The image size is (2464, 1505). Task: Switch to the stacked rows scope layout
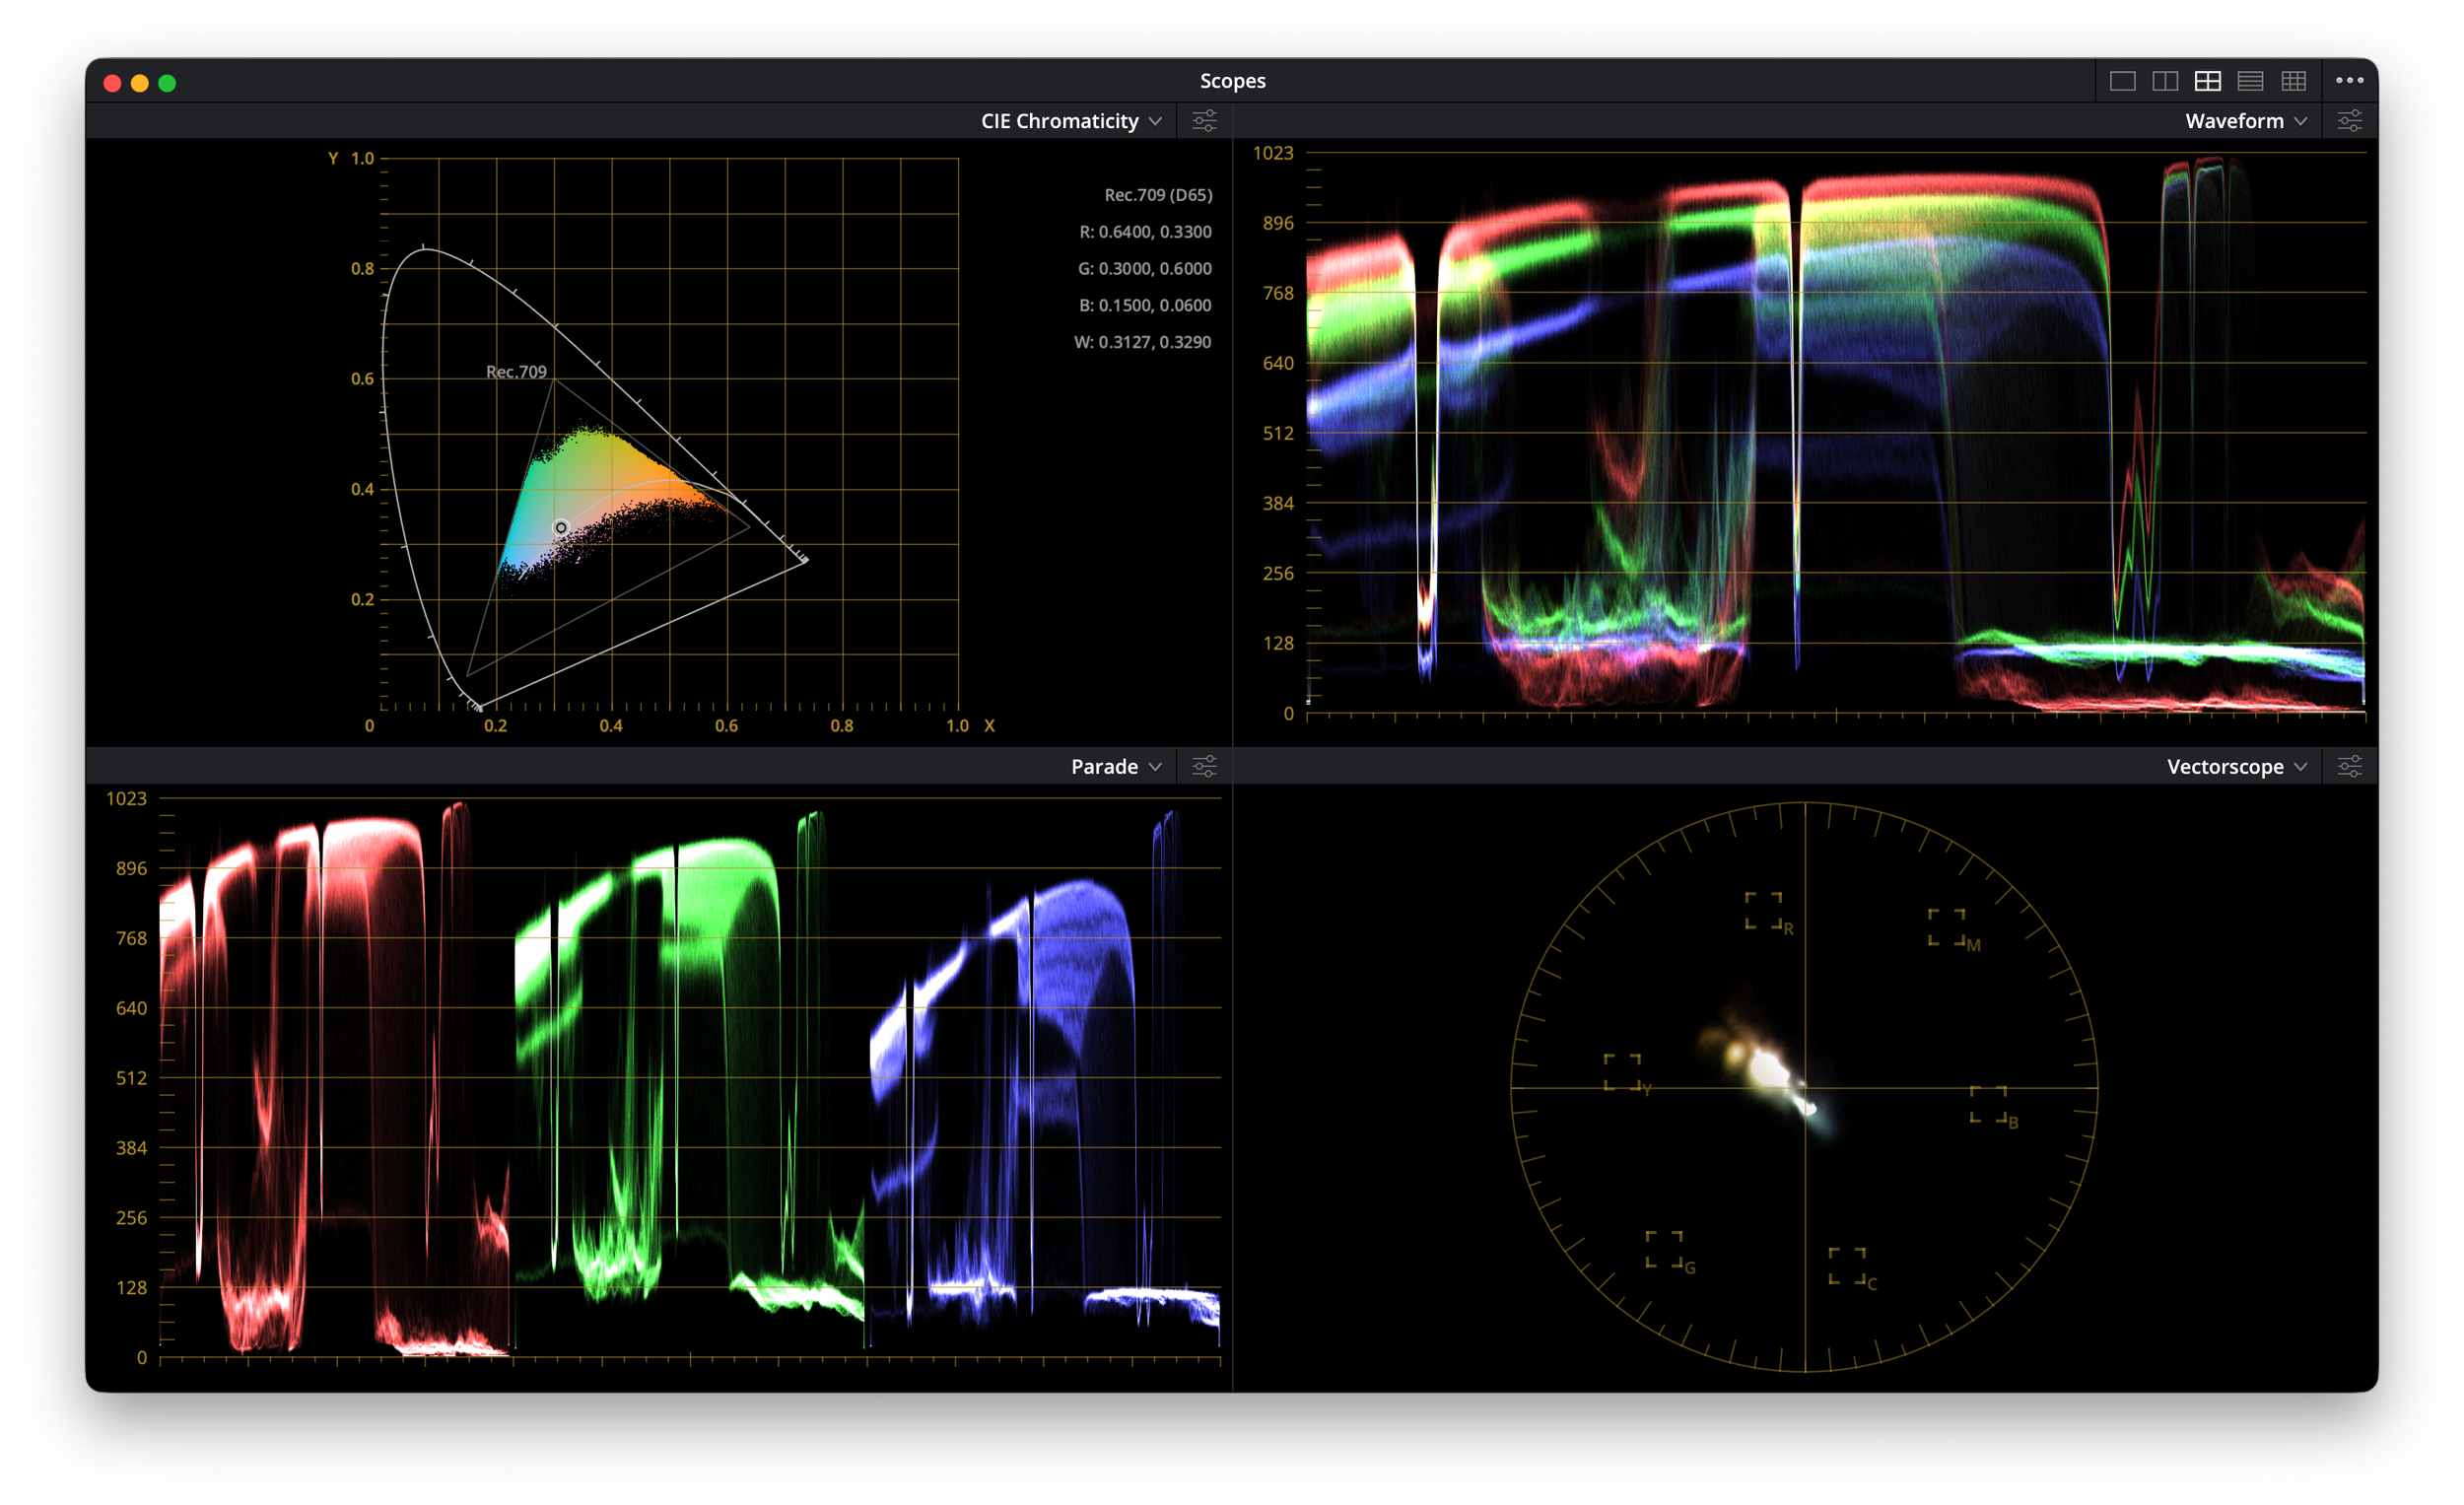coord(2251,81)
